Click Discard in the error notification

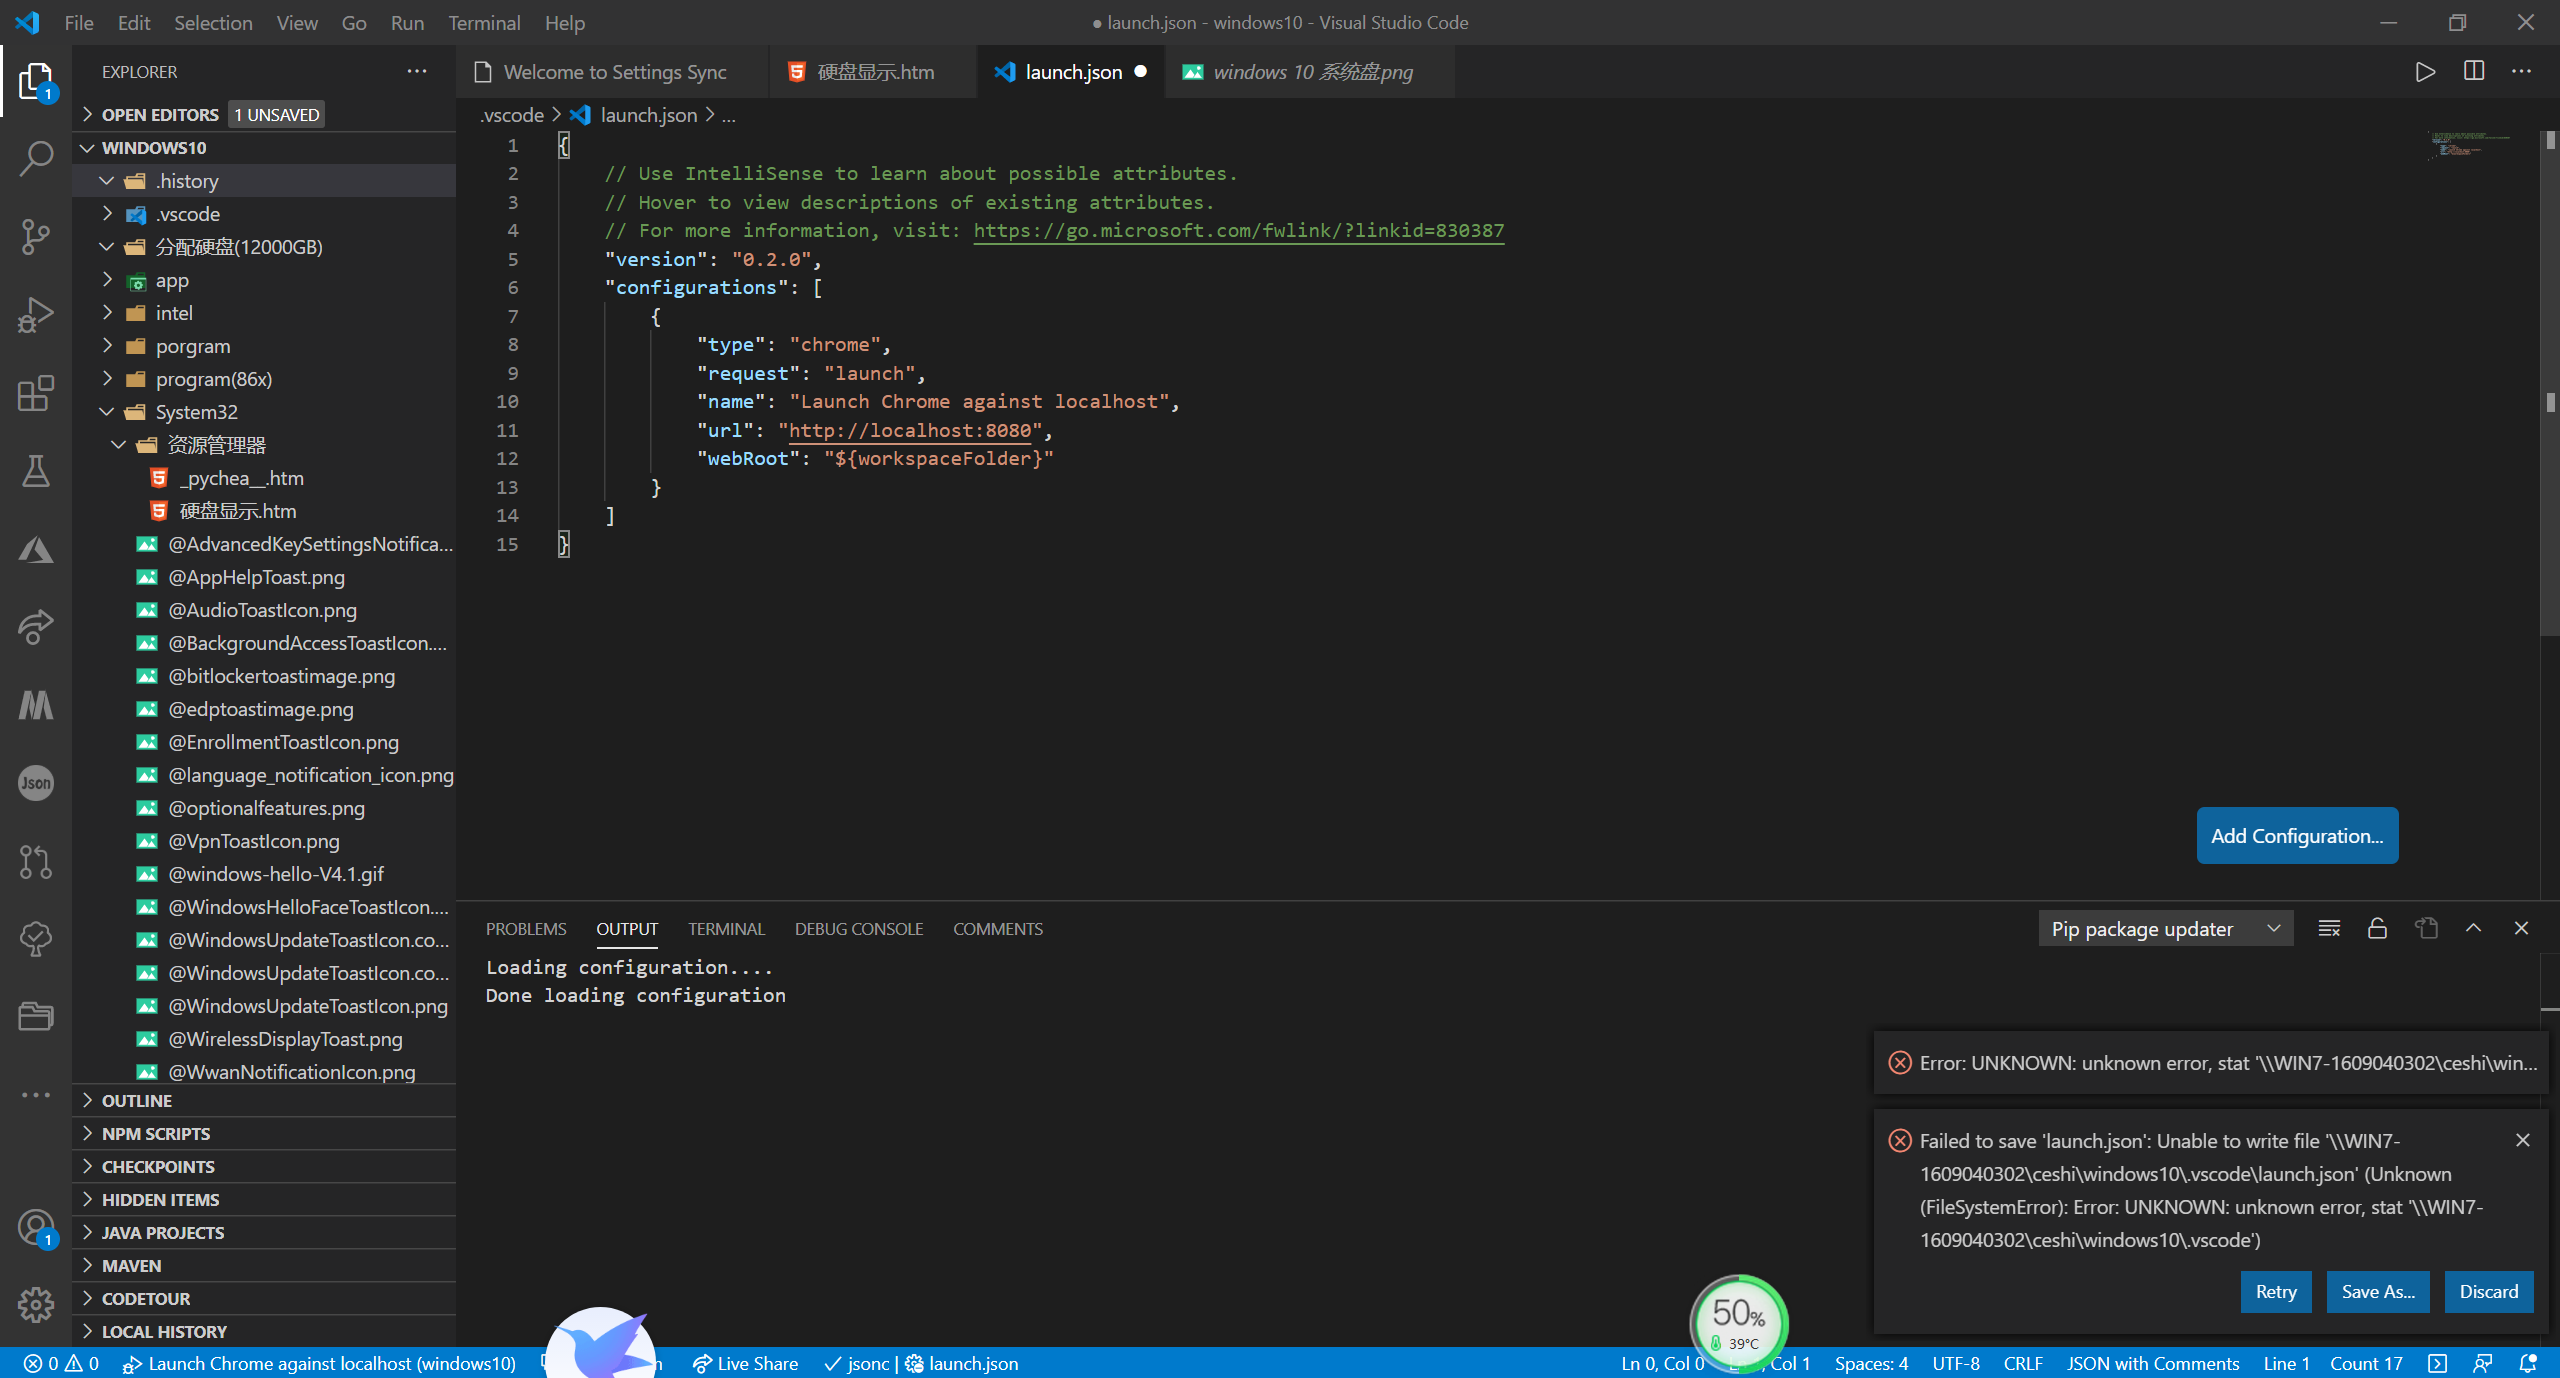(2489, 1292)
